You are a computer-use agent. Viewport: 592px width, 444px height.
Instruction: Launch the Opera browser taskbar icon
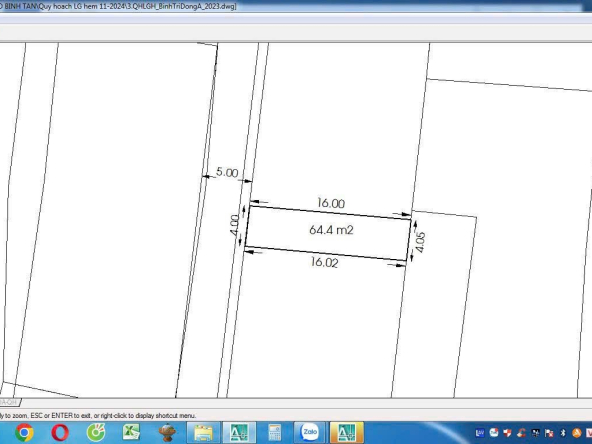(60, 433)
